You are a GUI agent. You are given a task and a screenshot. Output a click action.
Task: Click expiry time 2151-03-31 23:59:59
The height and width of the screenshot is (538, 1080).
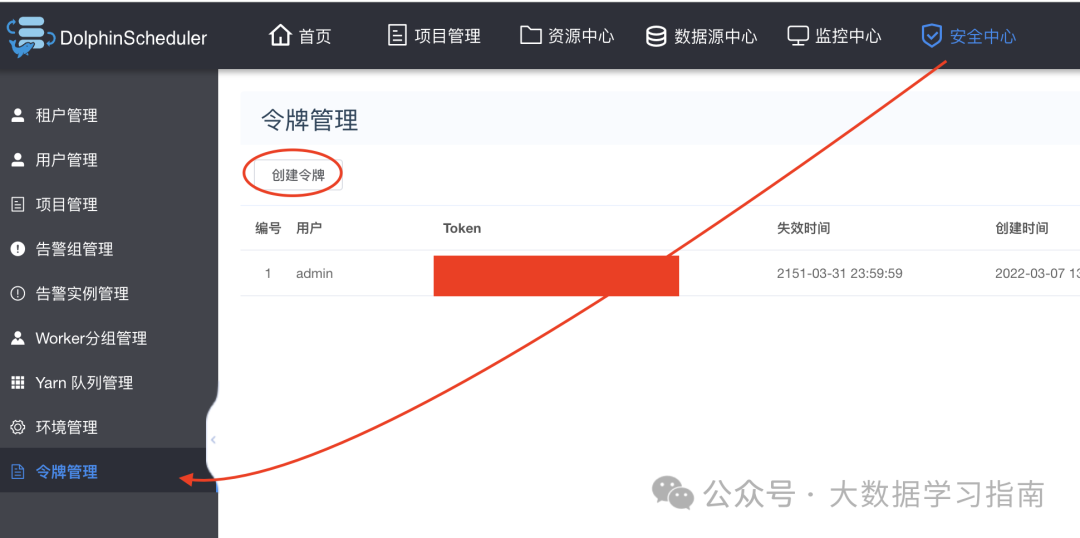pos(840,273)
